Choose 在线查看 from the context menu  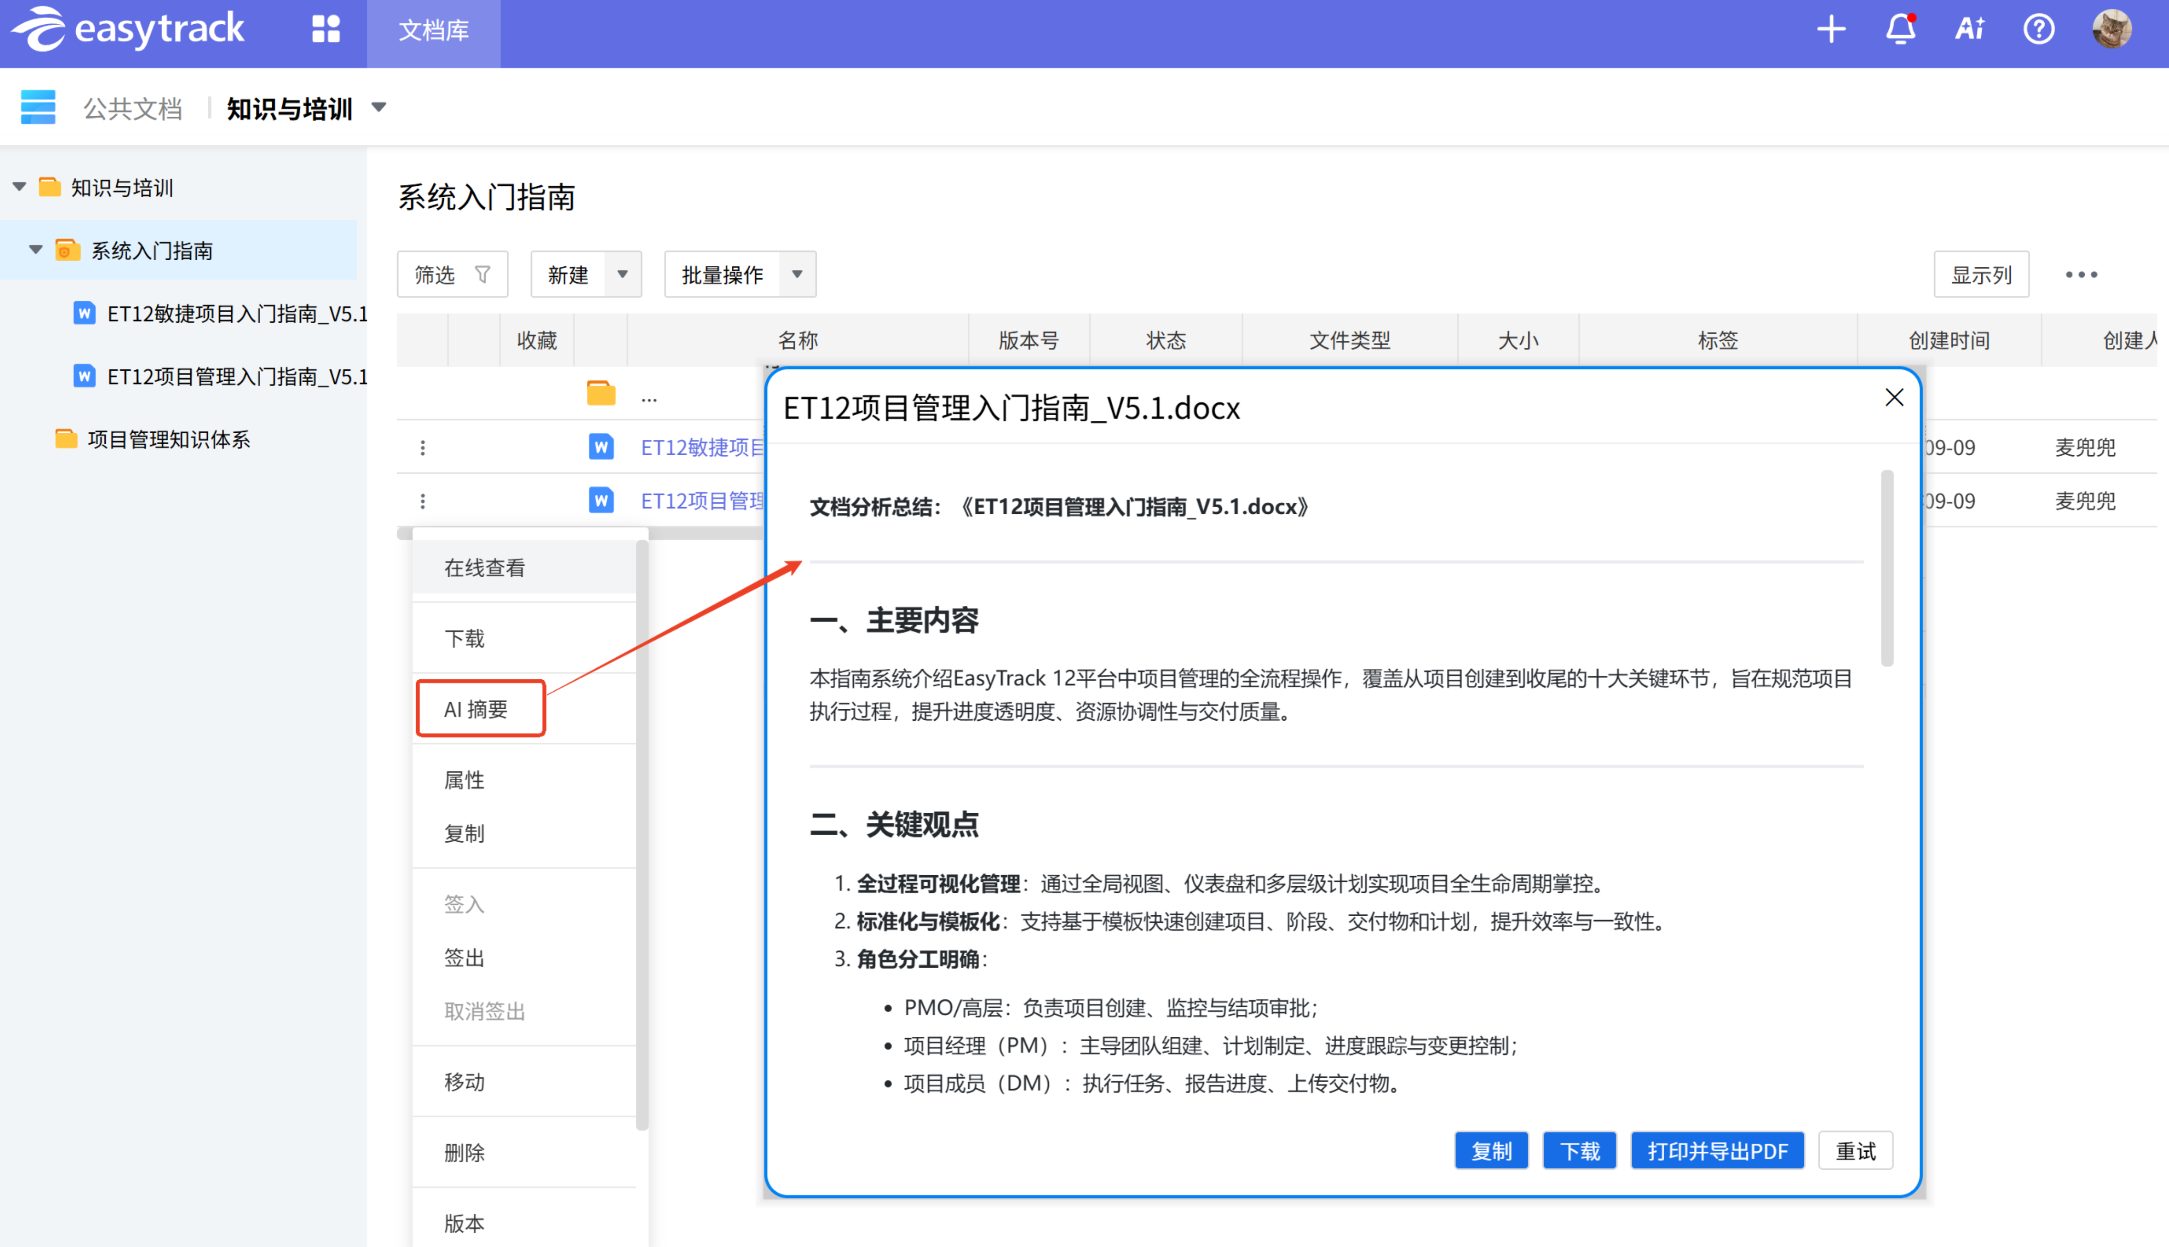pos(485,567)
